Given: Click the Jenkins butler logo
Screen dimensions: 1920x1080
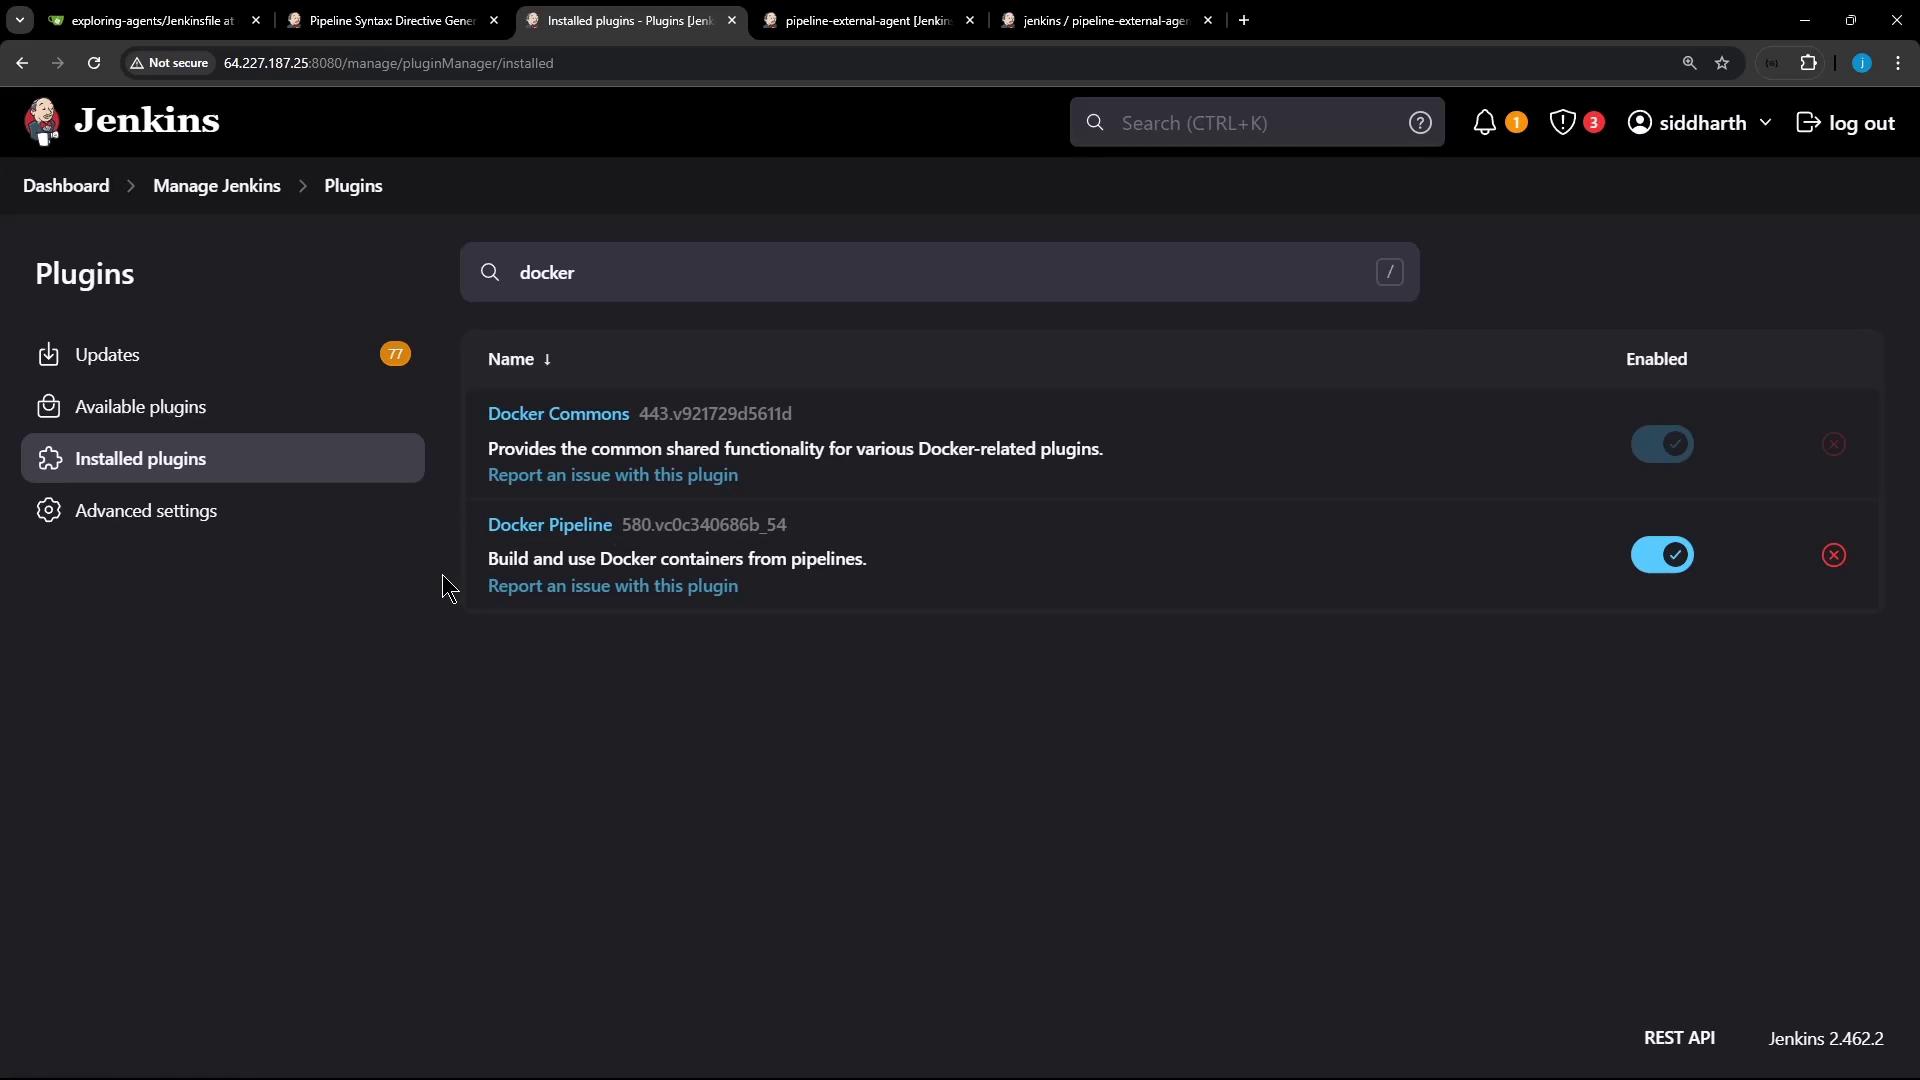Looking at the screenshot, I should tap(42, 122).
